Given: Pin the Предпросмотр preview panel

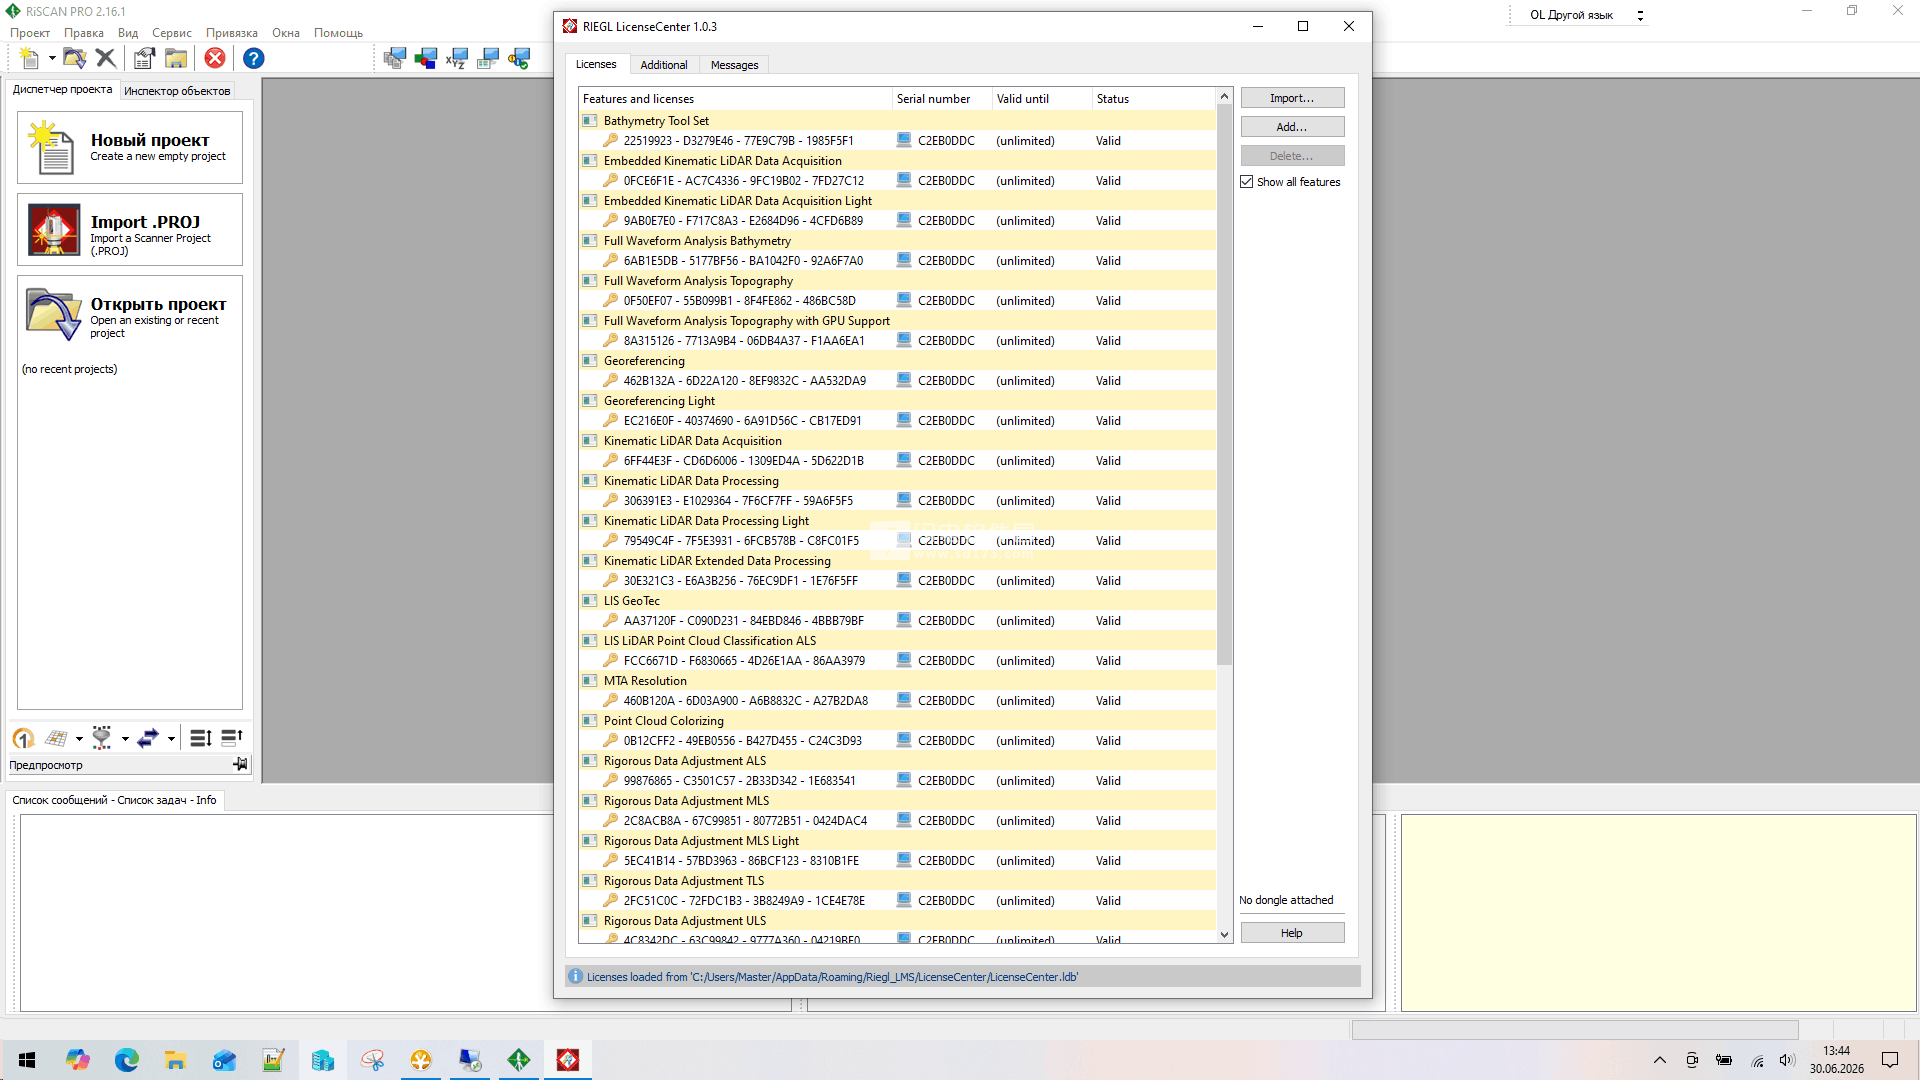Looking at the screenshot, I should 241,764.
